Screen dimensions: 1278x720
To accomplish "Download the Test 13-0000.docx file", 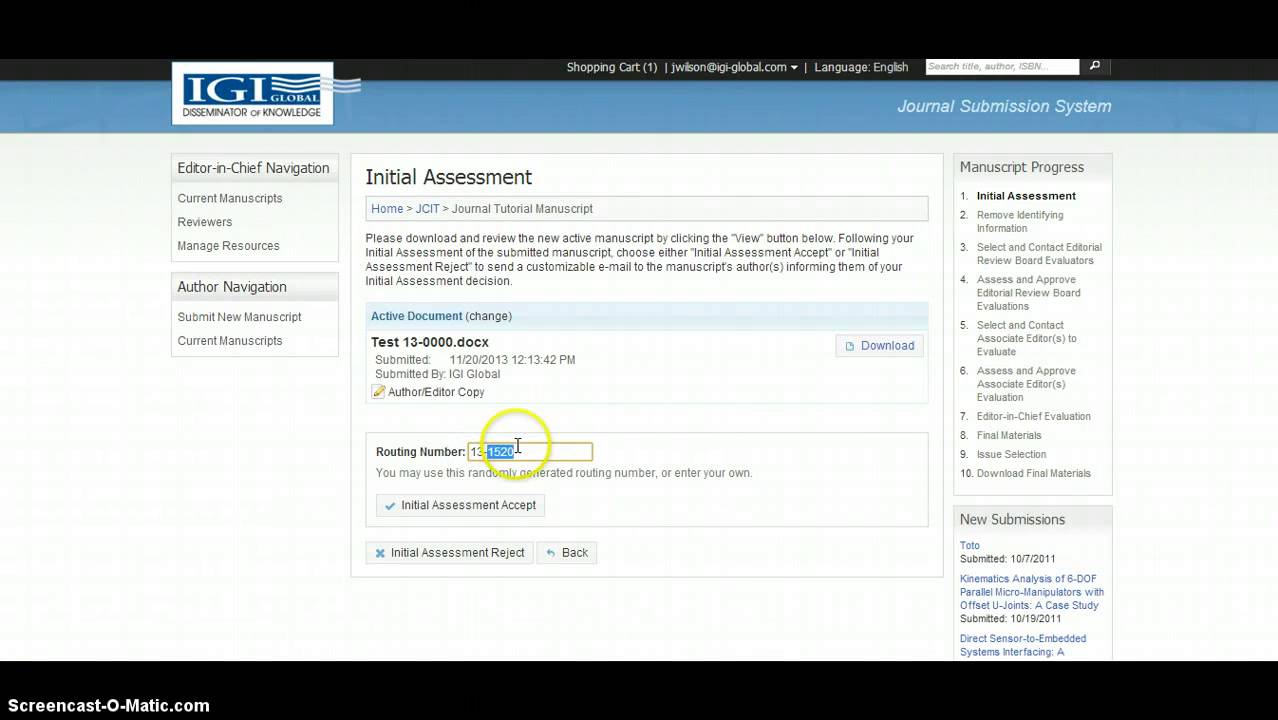I will (x=880, y=346).
